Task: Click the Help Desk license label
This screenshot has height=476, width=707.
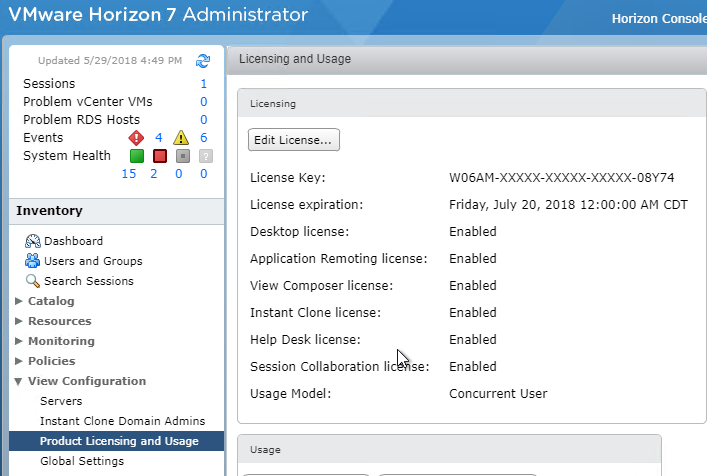Action: [305, 339]
